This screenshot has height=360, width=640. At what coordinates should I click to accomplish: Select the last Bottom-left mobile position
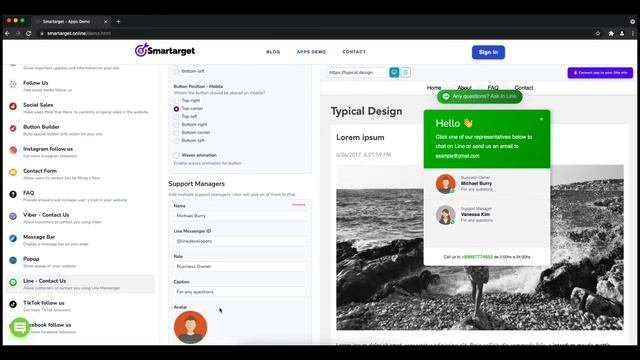(176, 141)
